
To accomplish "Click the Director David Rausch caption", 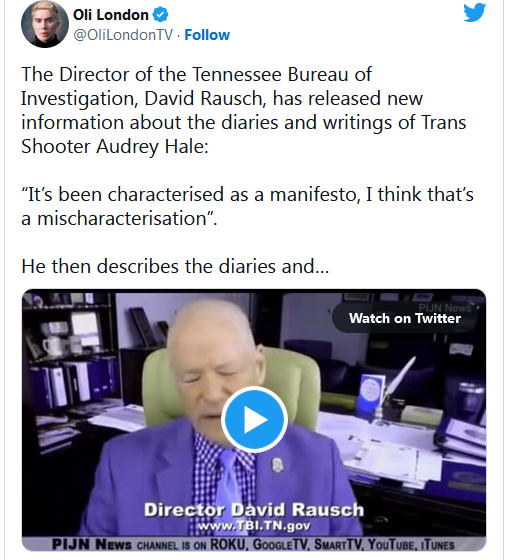I will click(254, 509).
